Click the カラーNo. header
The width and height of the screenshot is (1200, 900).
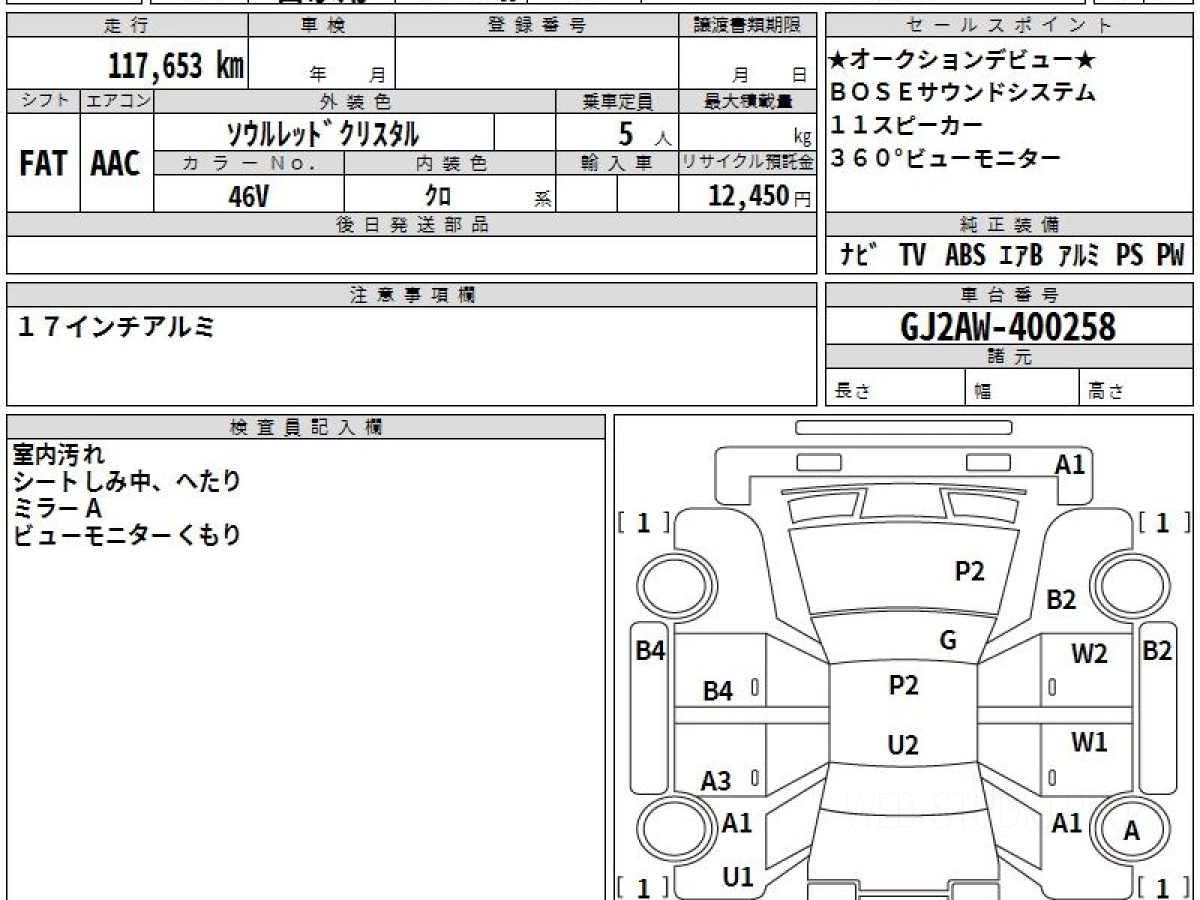[249, 164]
